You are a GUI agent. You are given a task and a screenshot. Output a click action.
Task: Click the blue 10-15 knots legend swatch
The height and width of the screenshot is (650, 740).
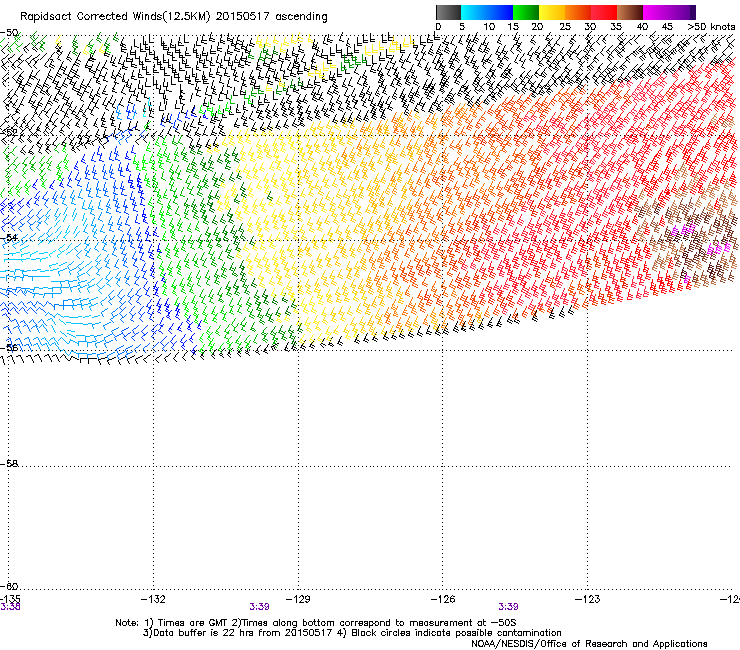500,12
